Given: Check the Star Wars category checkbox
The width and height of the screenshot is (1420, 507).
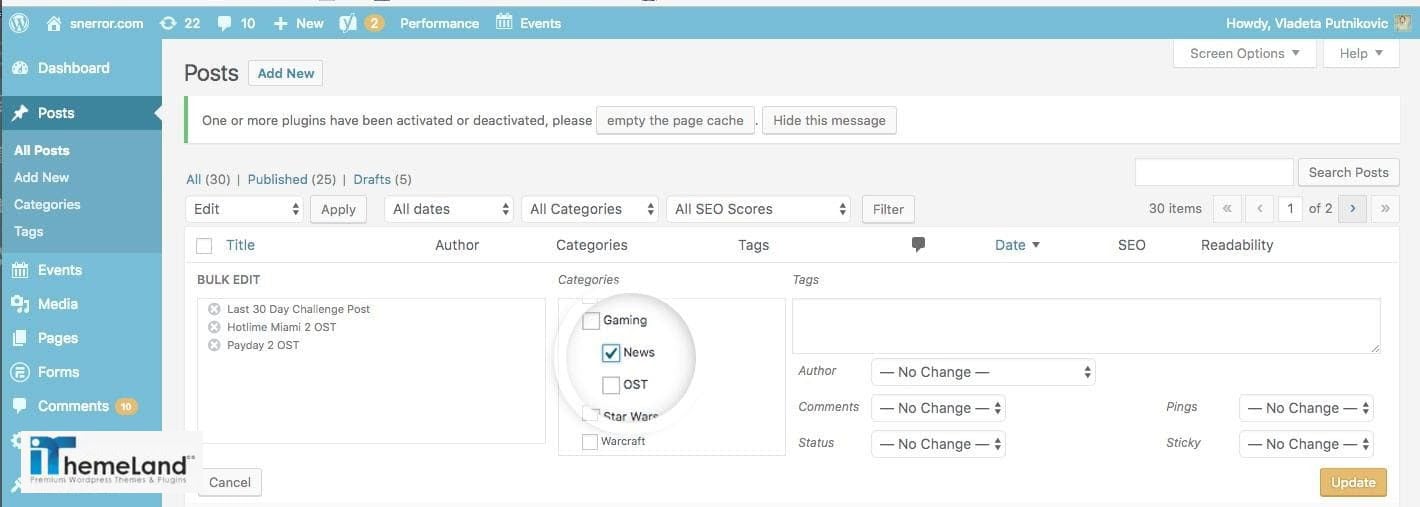Looking at the screenshot, I should click(x=591, y=414).
